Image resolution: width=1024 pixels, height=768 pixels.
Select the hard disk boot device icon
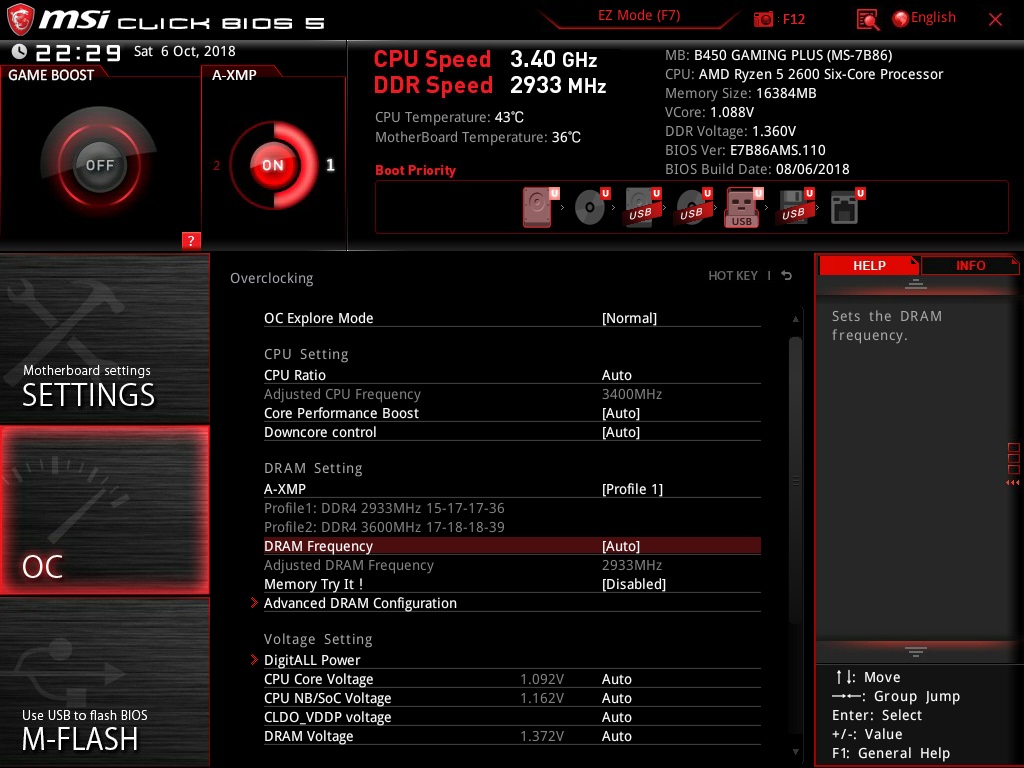tap(537, 207)
